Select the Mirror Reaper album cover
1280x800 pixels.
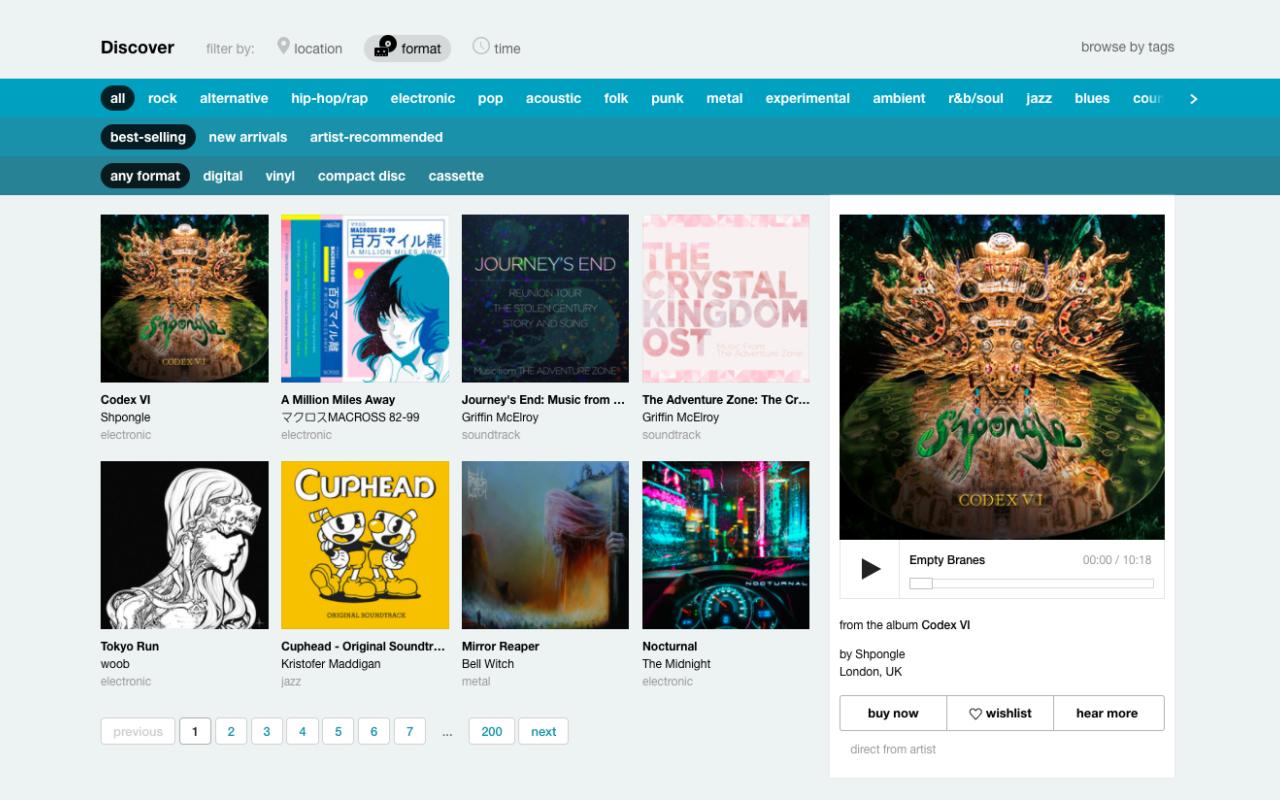(x=546, y=545)
